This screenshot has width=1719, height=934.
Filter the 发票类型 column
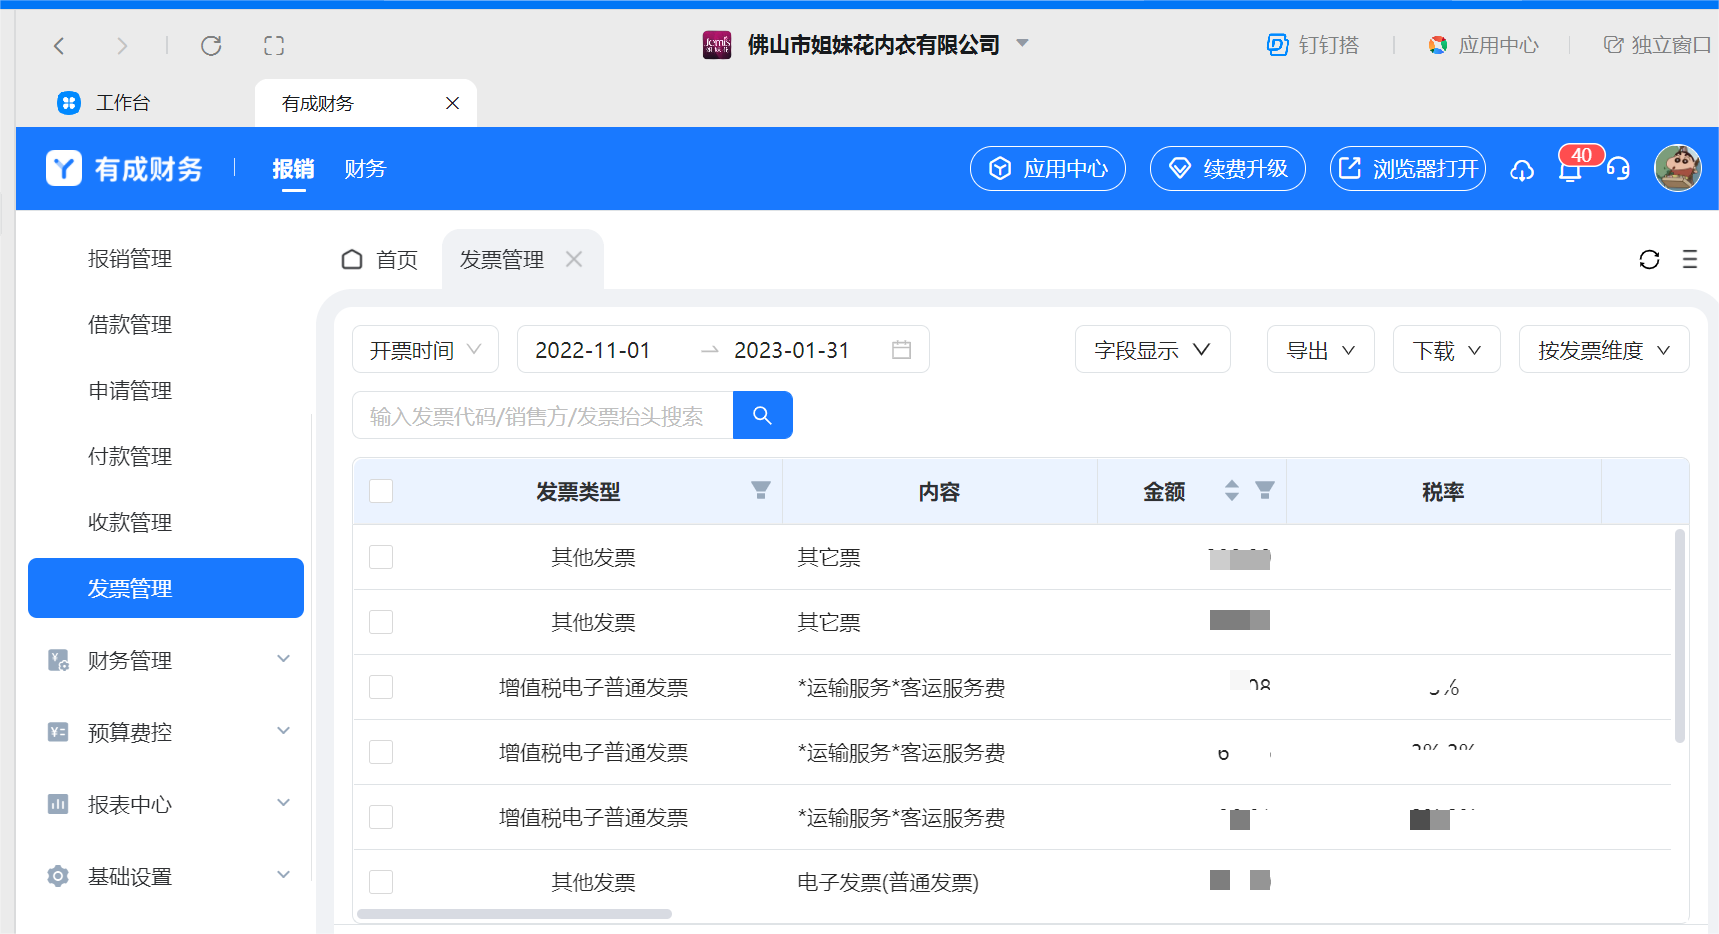tap(761, 490)
